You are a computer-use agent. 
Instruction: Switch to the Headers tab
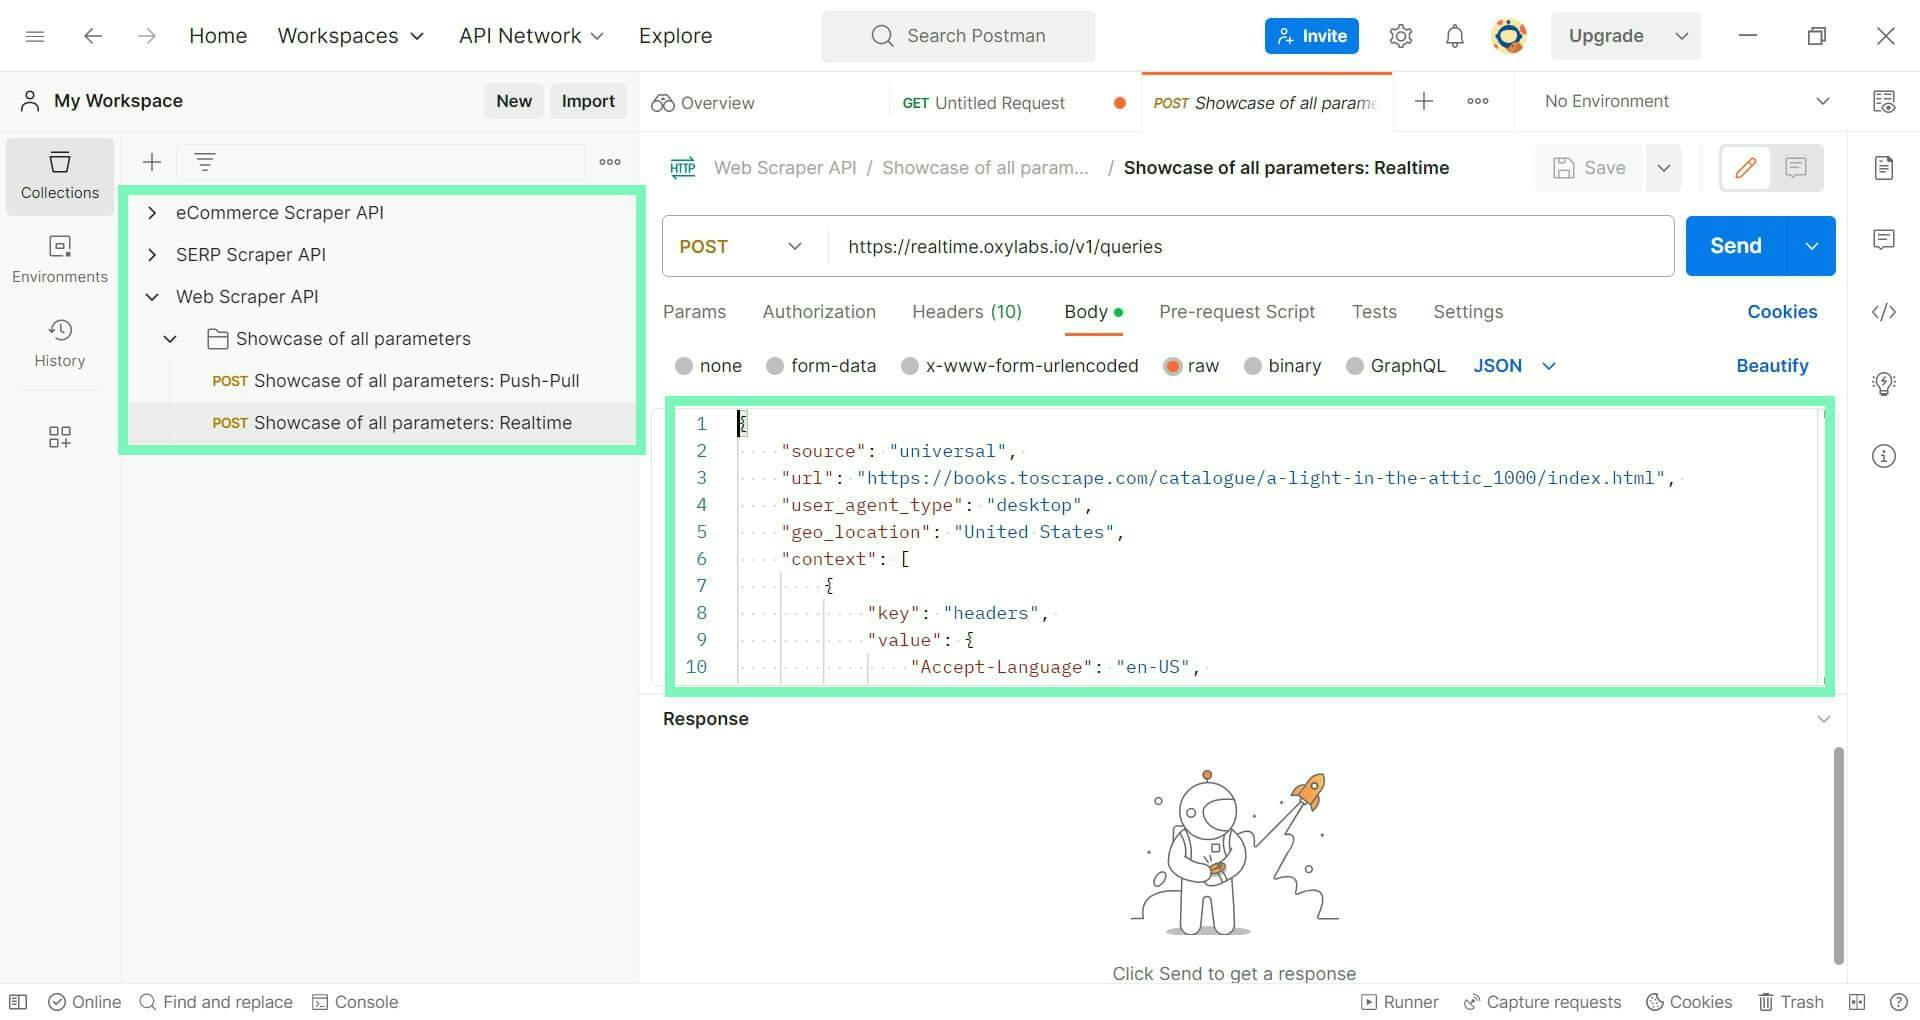point(966,312)
